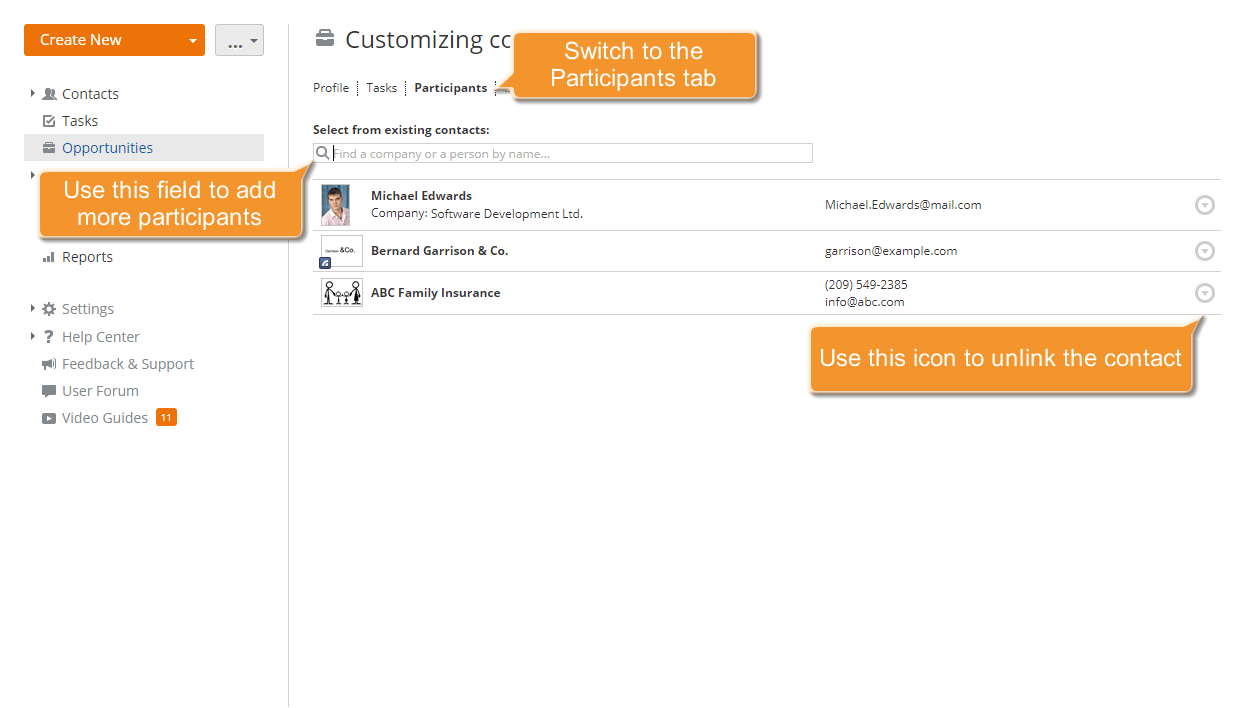Select the Tasks checkmark icon in sidebar
Screen dimensions: 1240x708
(50, 120)
